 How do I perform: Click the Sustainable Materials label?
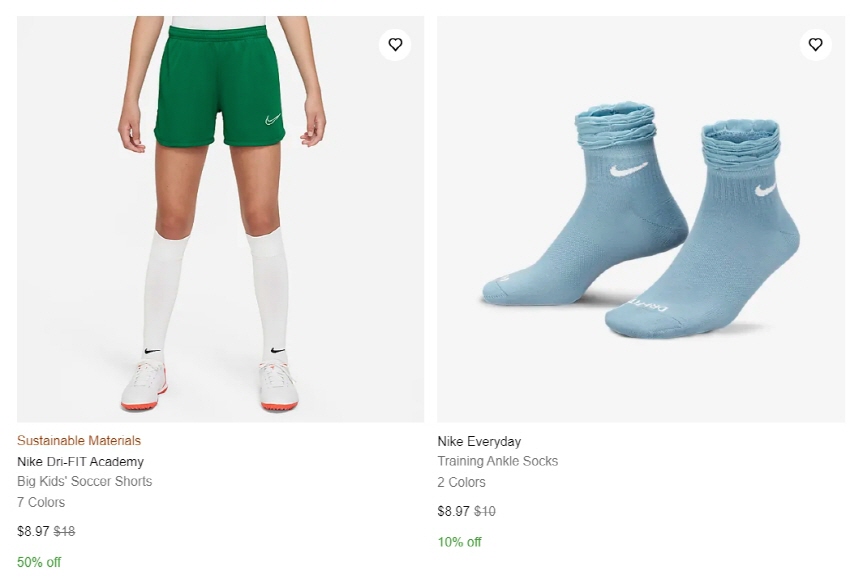point(79,440)
